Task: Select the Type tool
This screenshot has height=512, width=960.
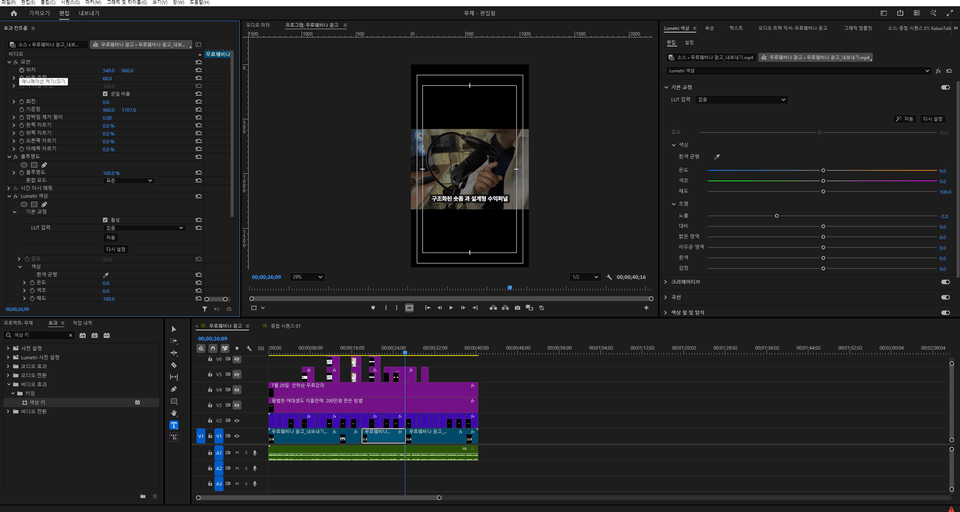Action: 174,425
